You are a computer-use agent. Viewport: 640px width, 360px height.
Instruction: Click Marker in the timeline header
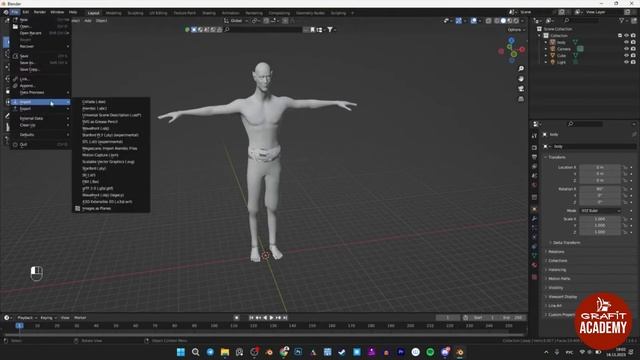pyautogui.click(x=80, y=318)
